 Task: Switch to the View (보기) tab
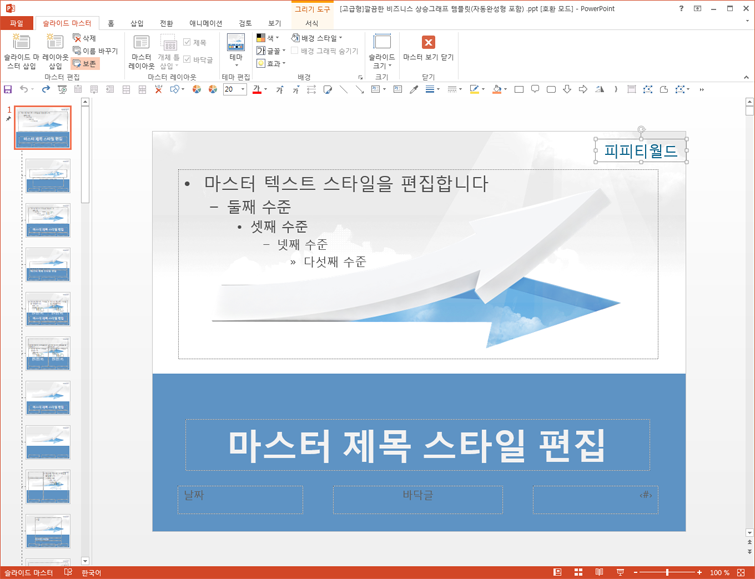274,23
